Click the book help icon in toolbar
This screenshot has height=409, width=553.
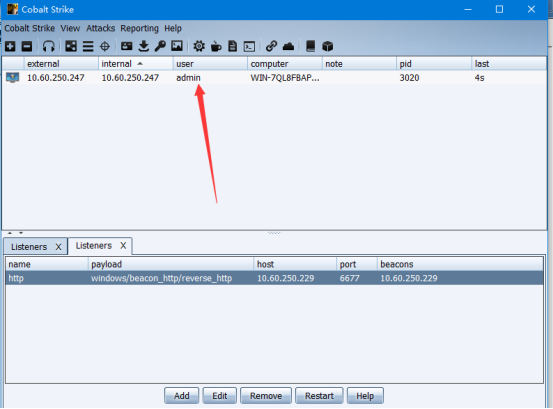pos(310,46)
